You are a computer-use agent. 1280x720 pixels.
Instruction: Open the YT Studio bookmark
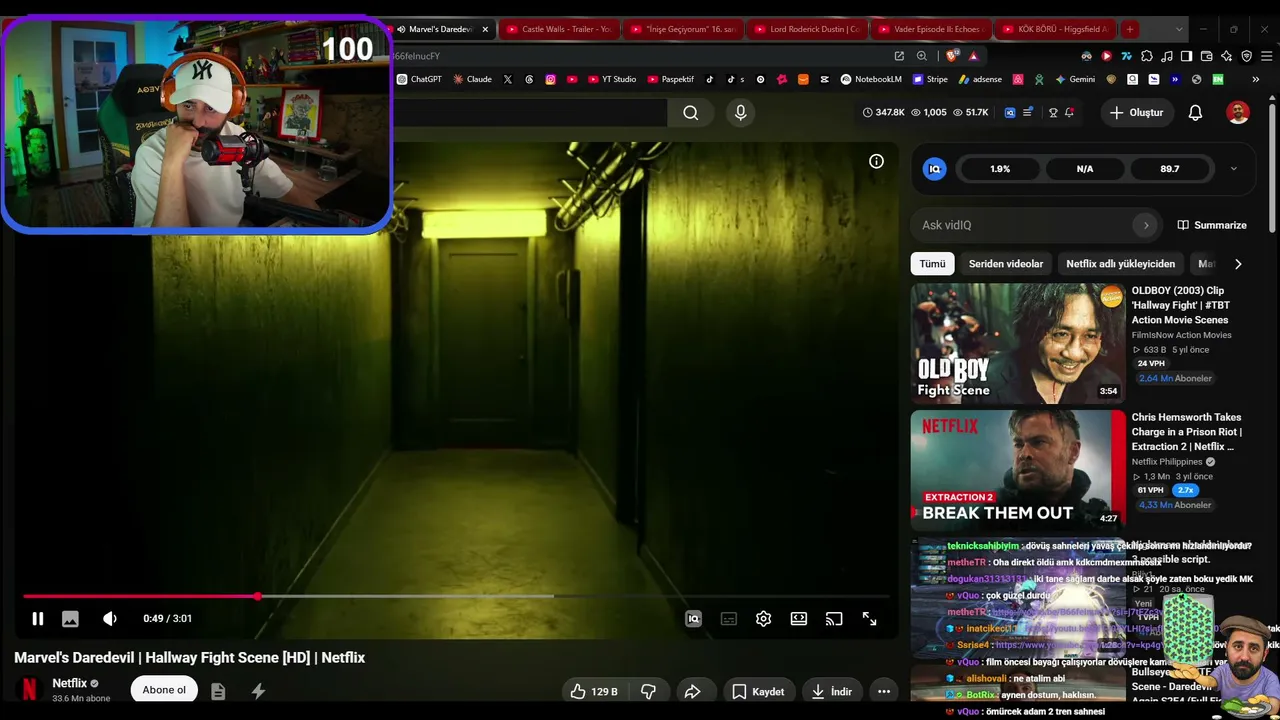click(x=611, y=79)
